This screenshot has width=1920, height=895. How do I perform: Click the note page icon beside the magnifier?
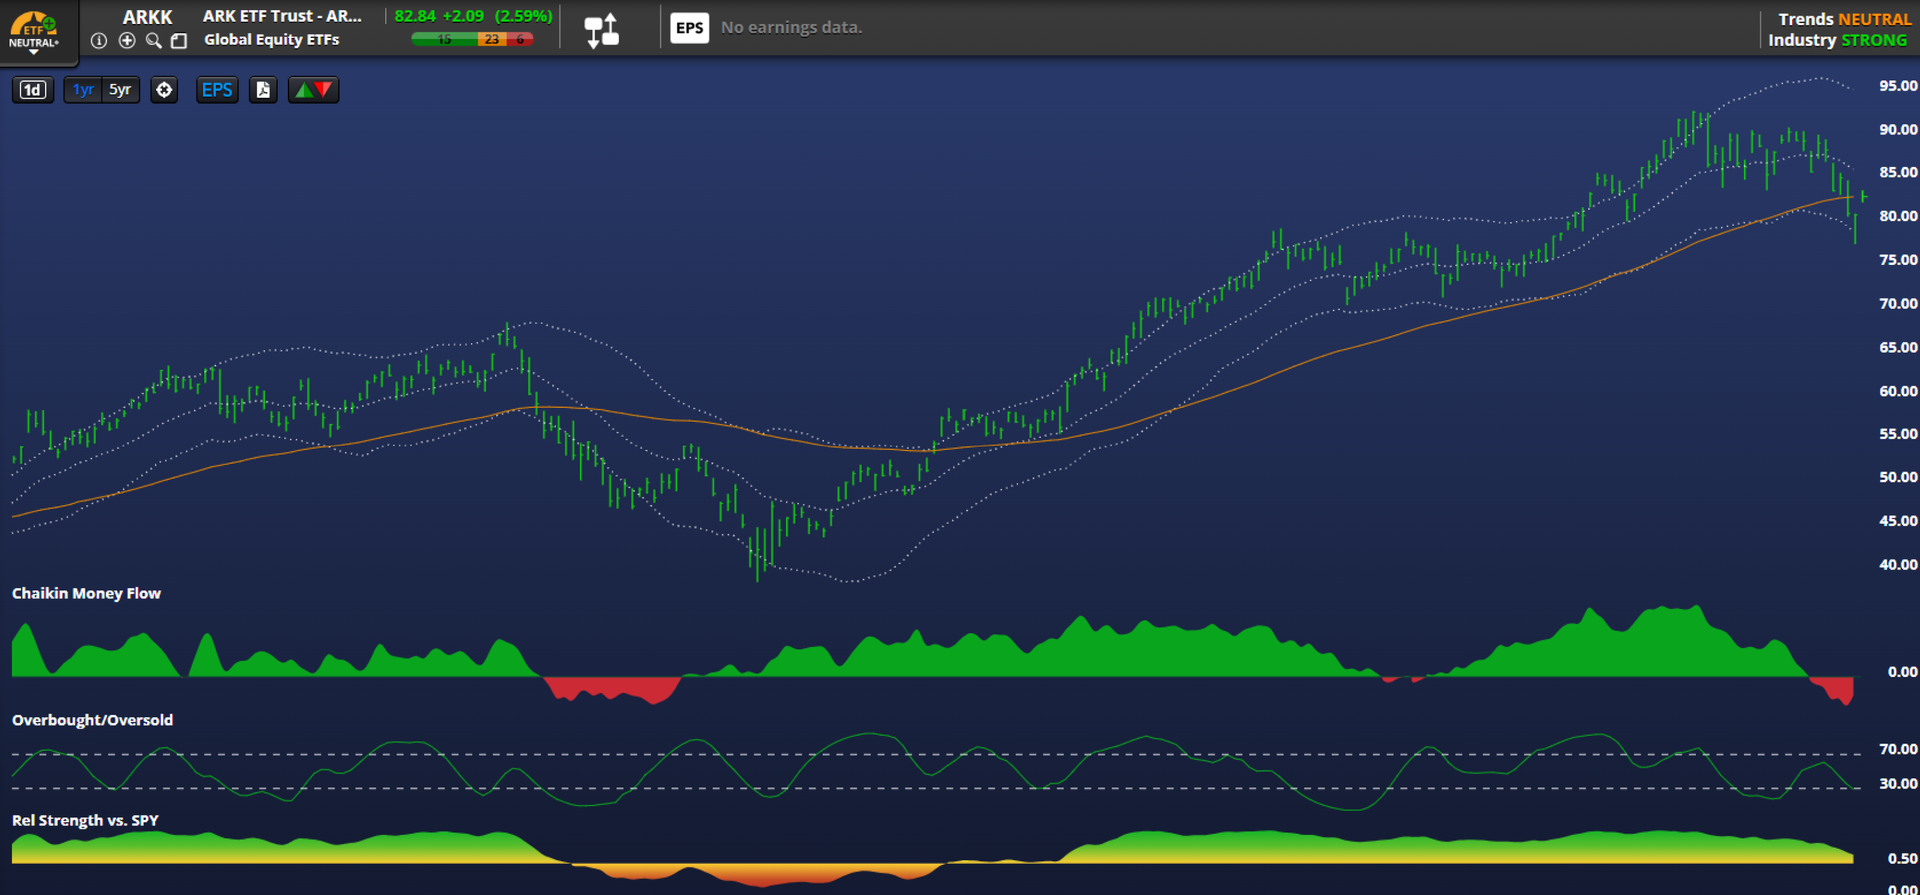pyautogui.click(x=179, y=41)
